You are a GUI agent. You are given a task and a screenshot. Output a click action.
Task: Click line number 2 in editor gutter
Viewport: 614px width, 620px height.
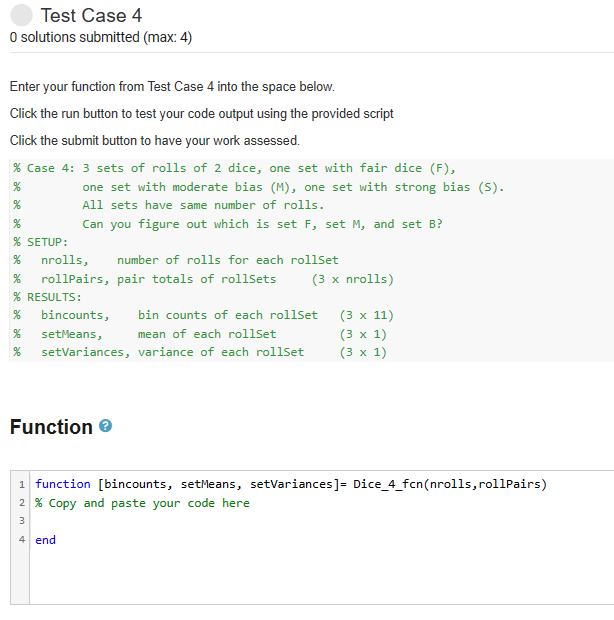click(22, 503)
